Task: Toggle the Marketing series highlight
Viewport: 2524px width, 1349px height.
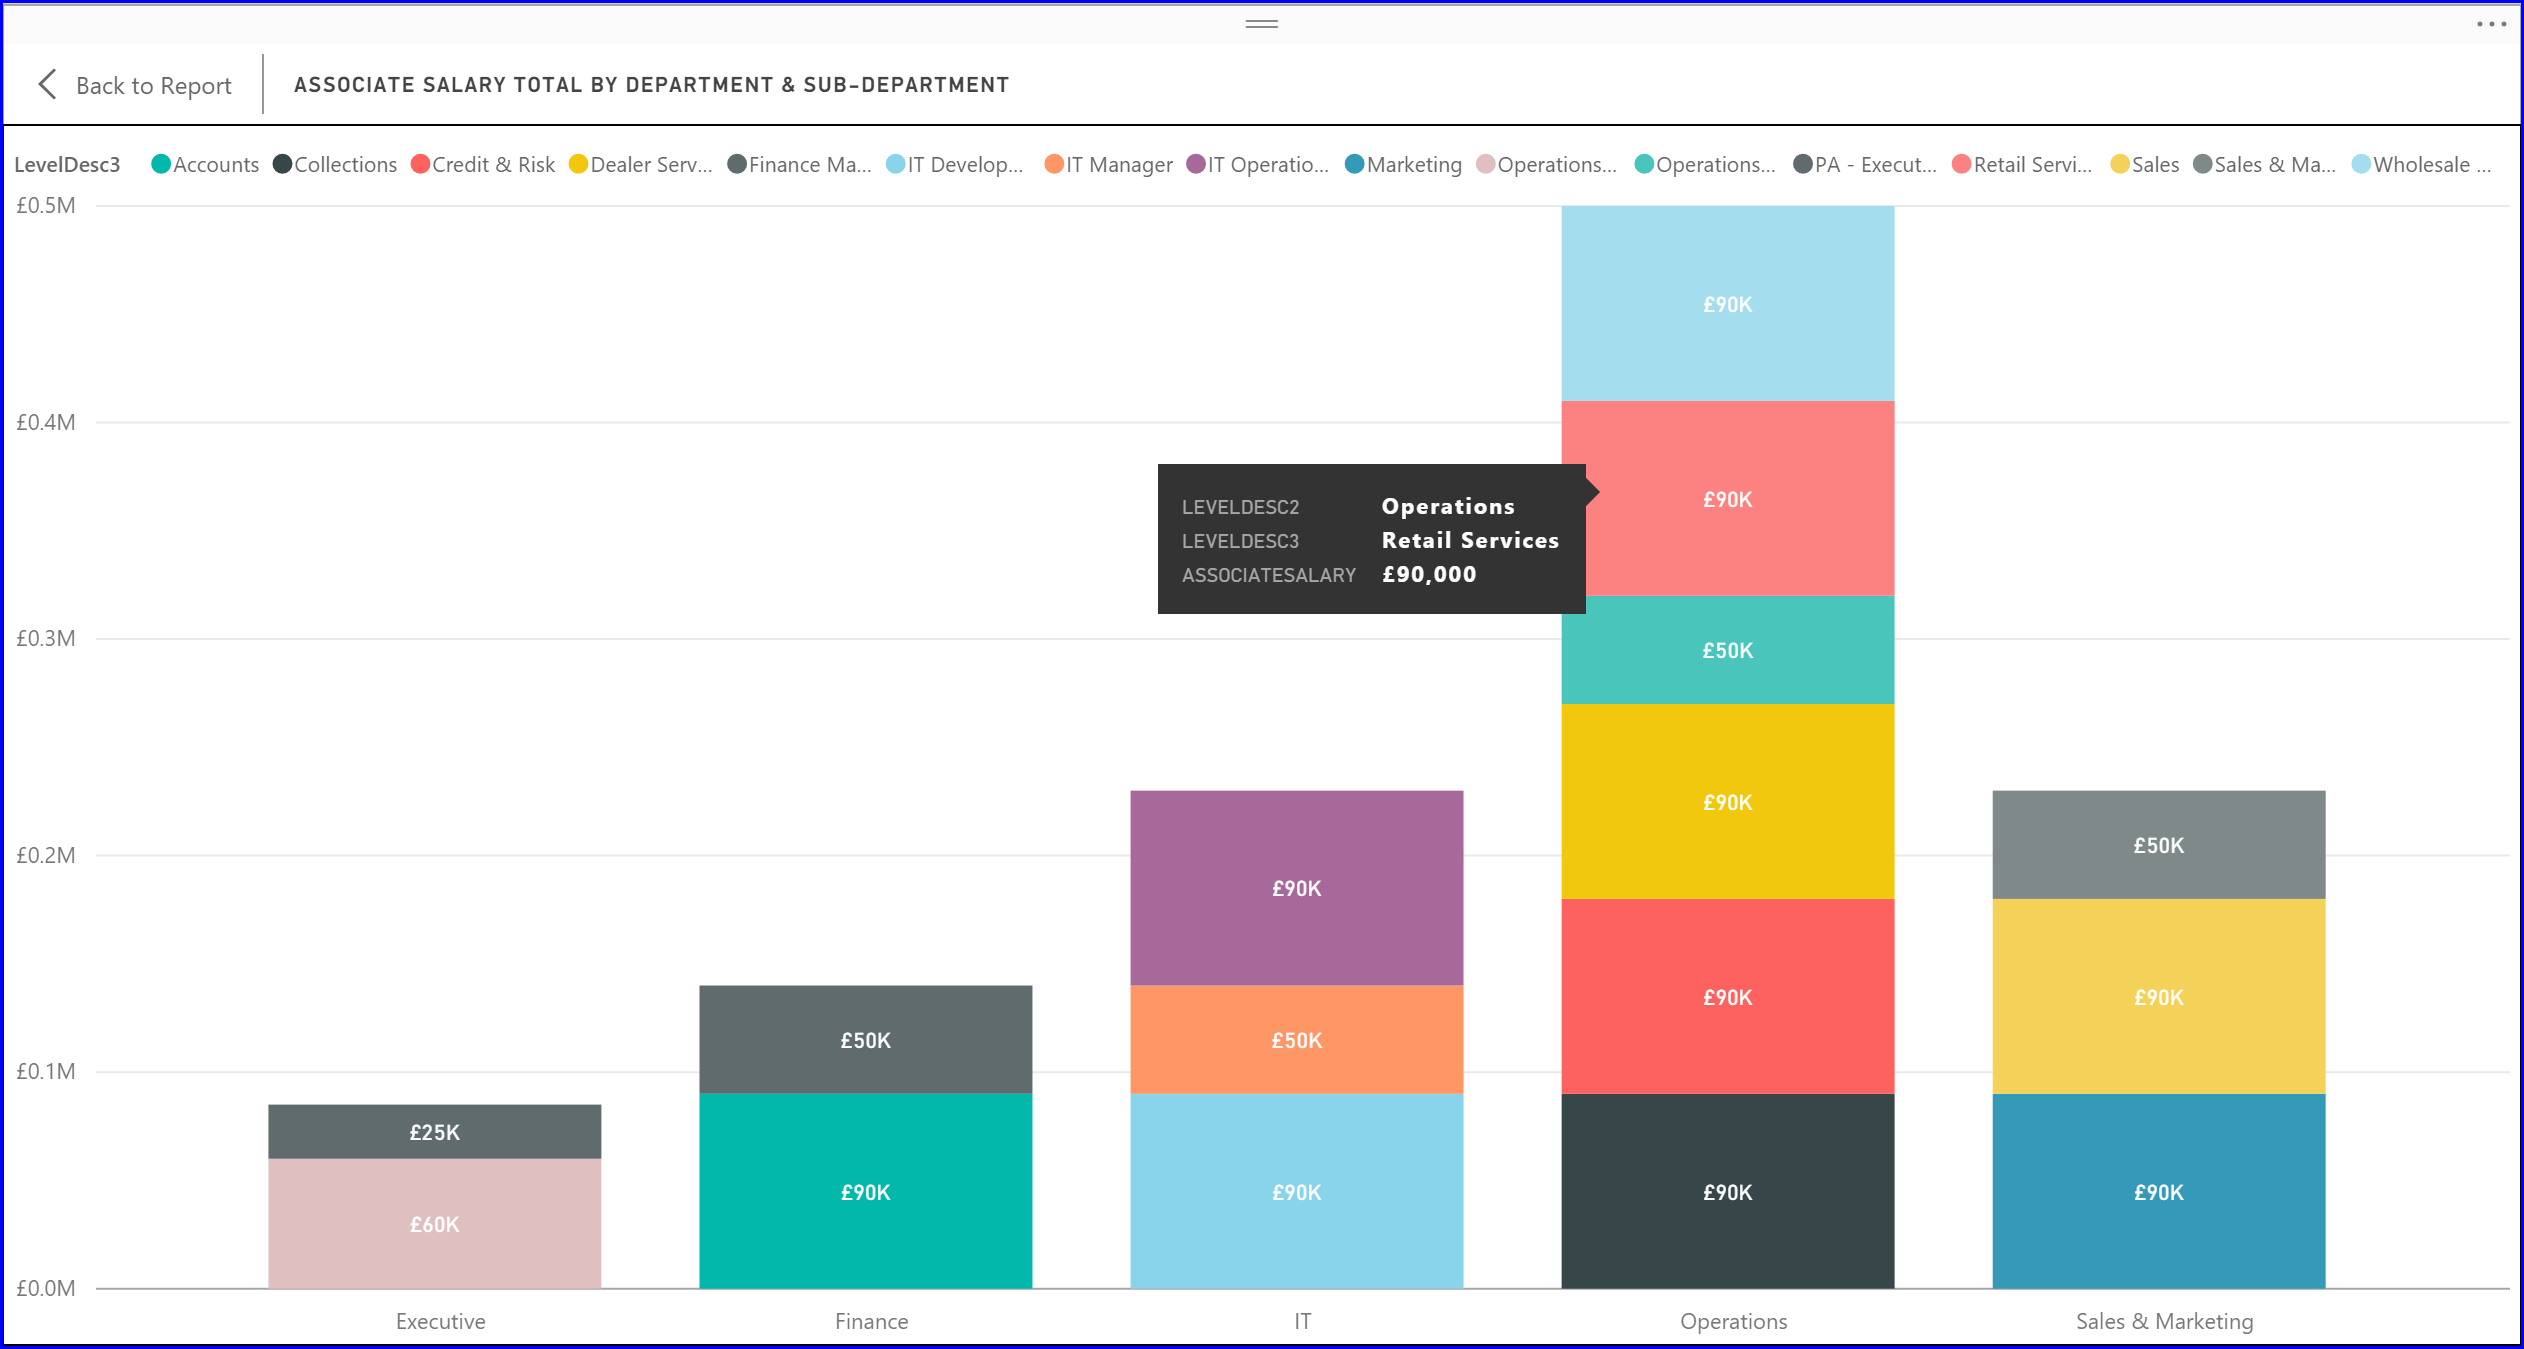Action: pos(1354,164)
